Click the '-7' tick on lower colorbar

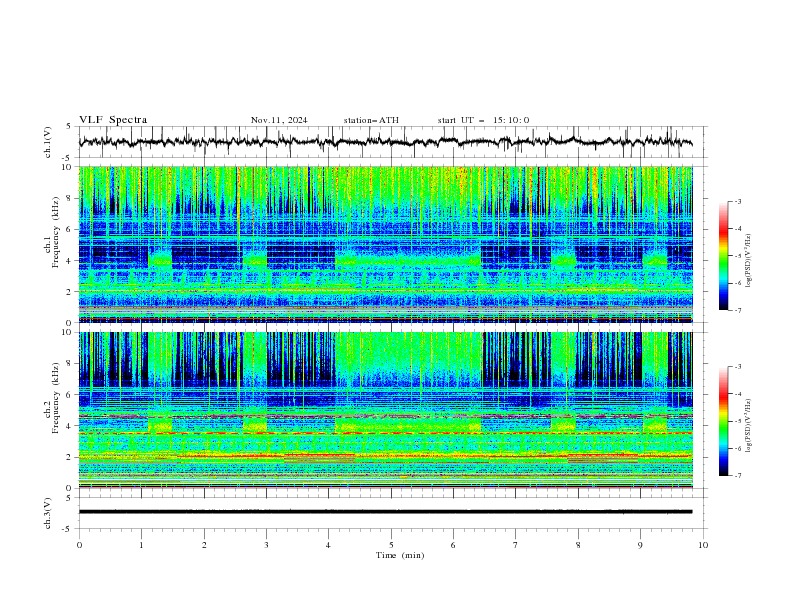tap(738, 476)
